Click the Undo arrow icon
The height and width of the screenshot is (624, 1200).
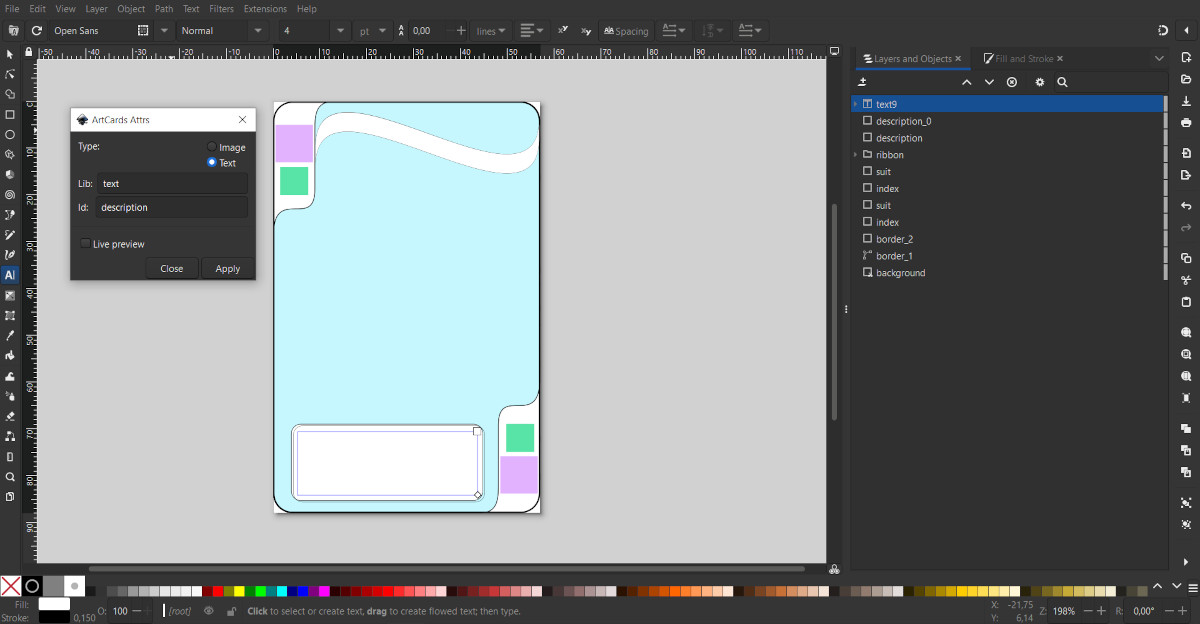pyautogui.click(x=1186, y=206)
